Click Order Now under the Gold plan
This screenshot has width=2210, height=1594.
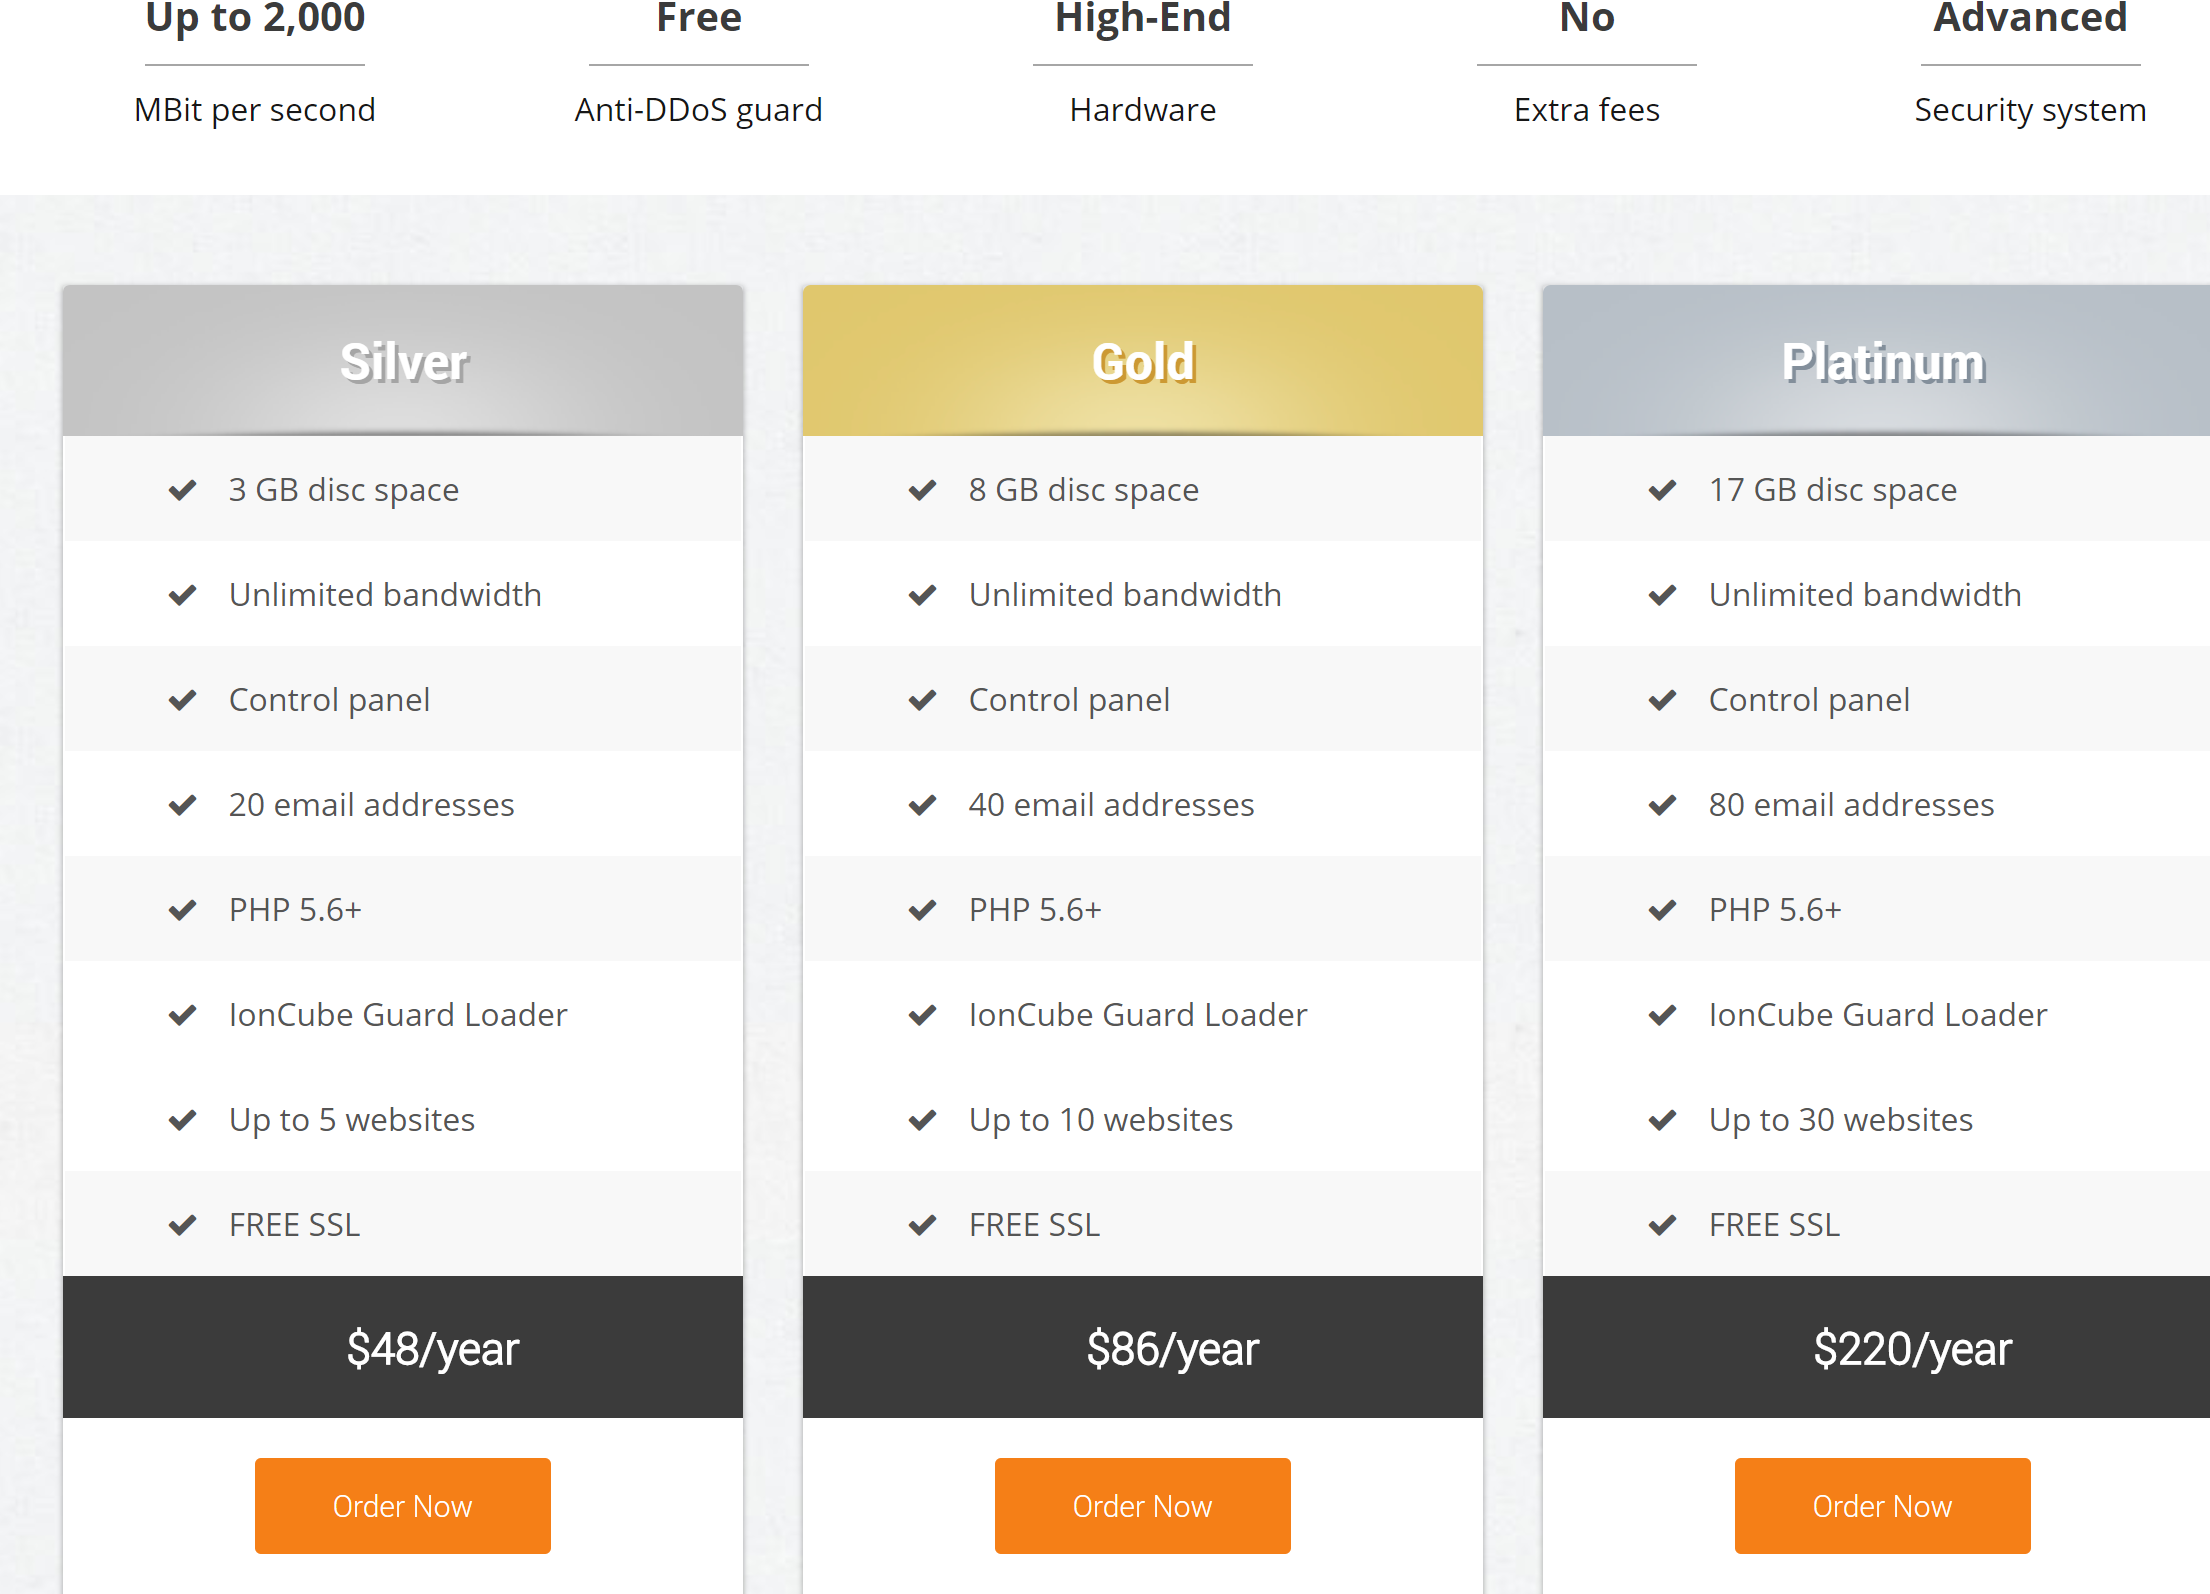[1142, 1506]
